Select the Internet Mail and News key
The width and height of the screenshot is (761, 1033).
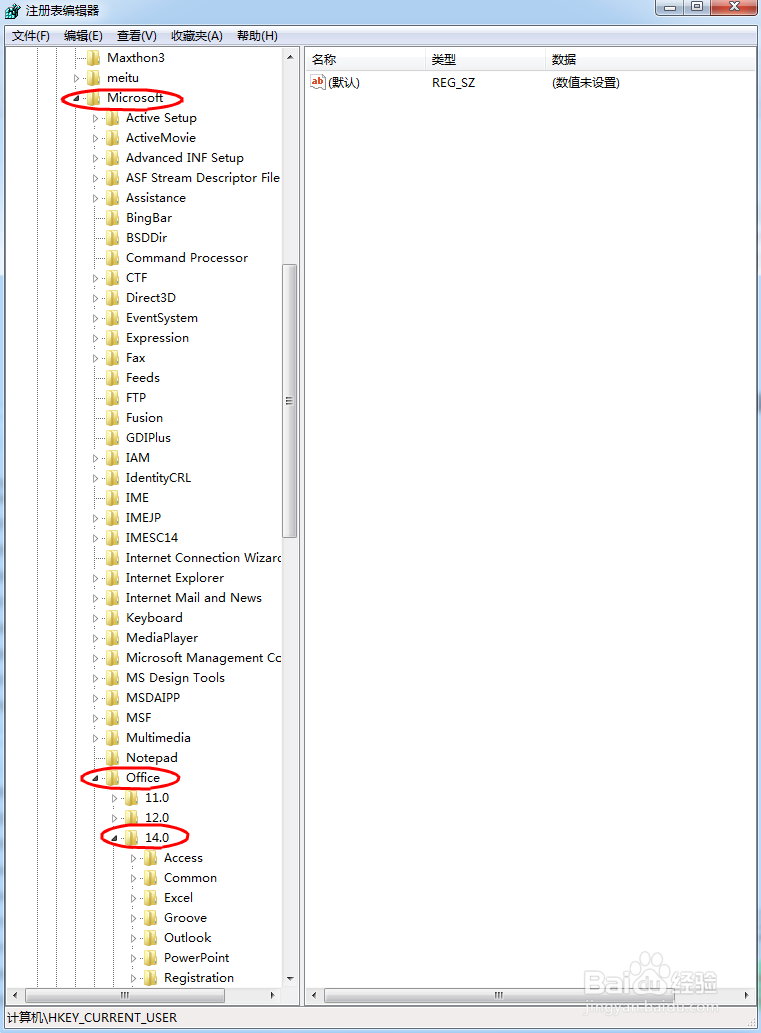click(194, 598)
